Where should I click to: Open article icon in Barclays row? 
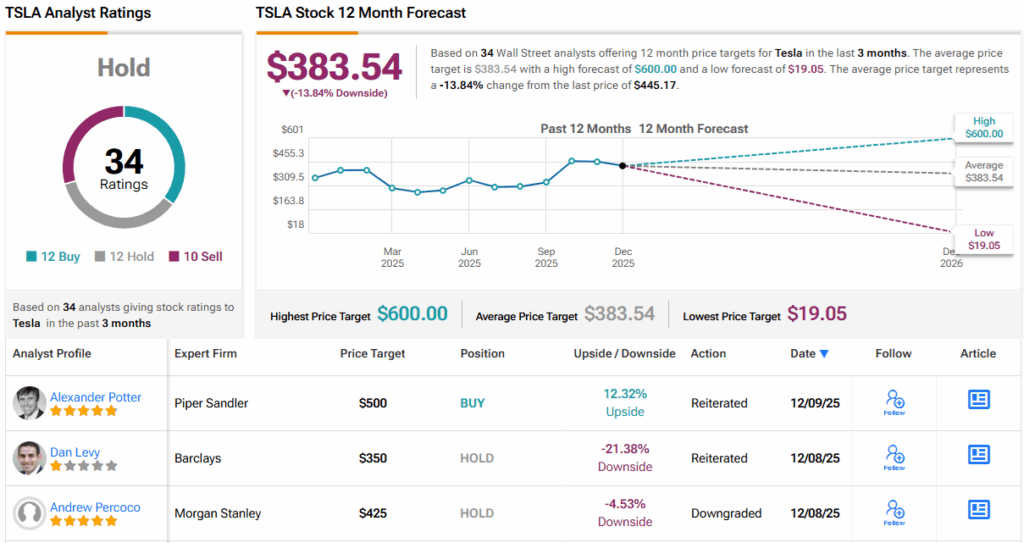(978, 455)
